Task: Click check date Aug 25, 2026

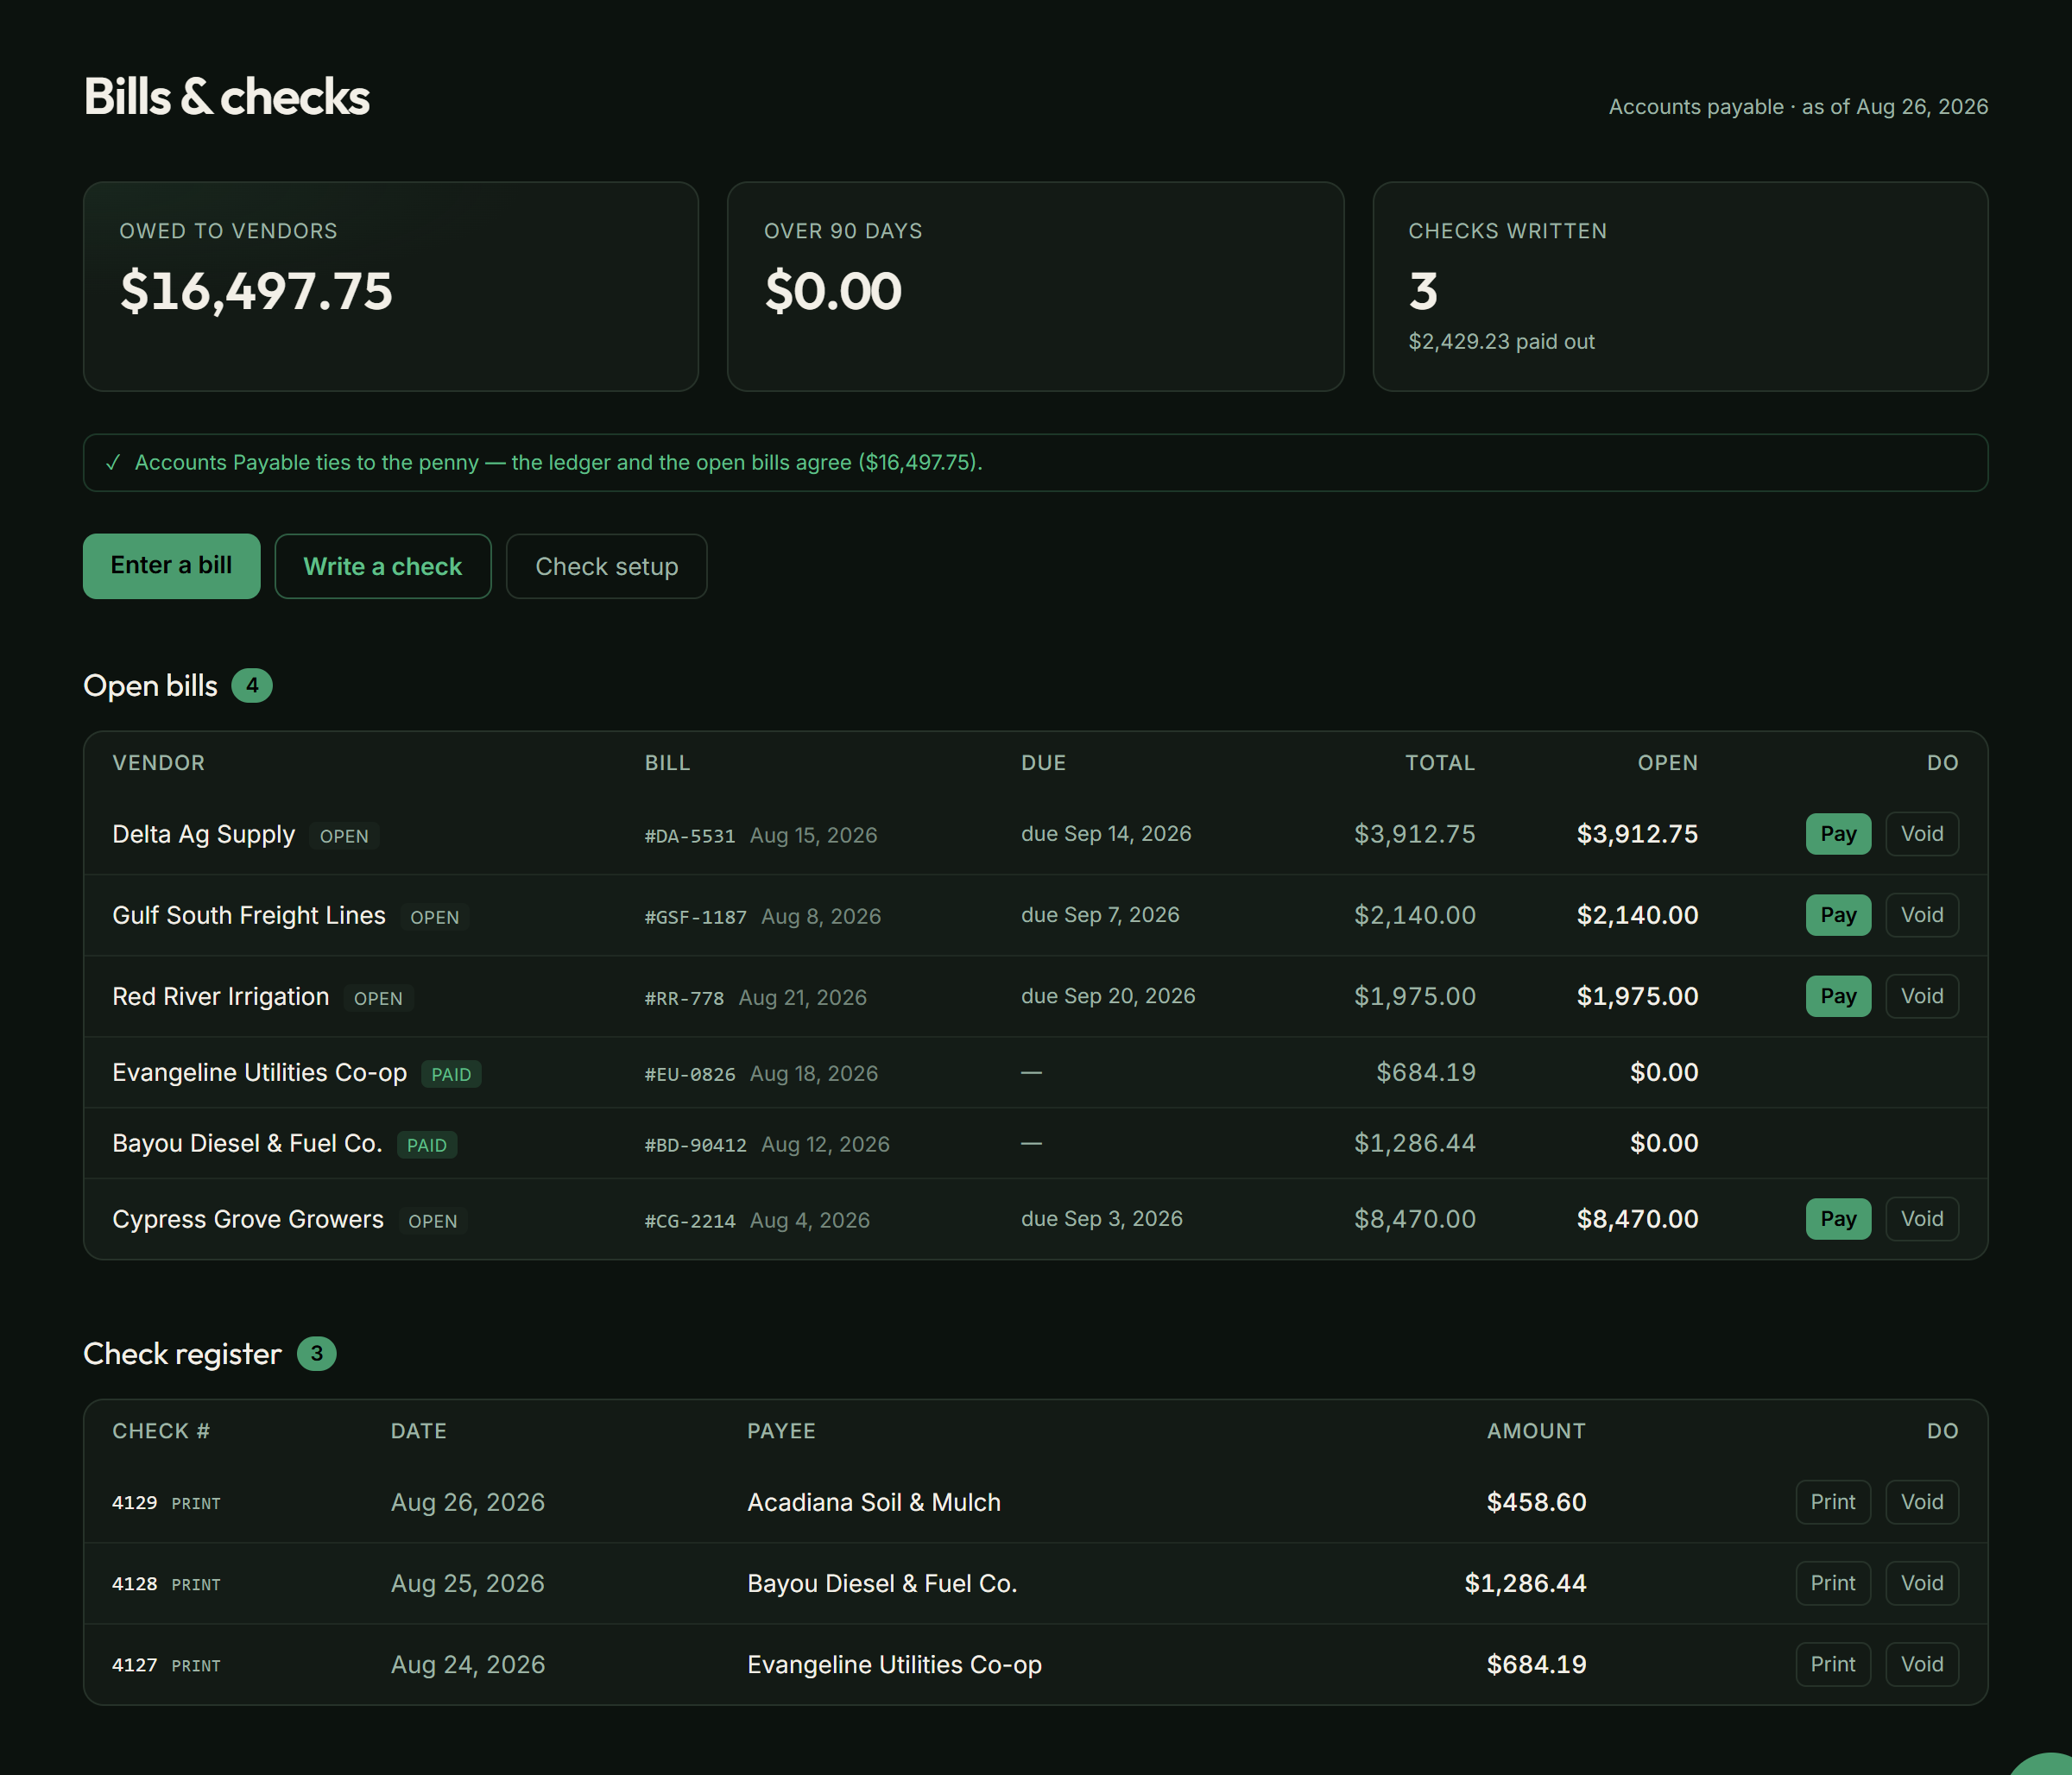Action: pos(467,1583)
